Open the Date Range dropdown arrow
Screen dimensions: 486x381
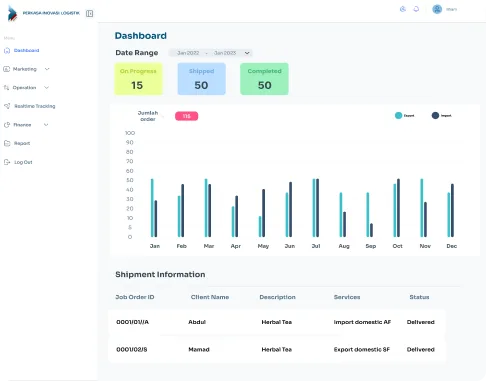pyautogui.click(x=247, y=53)
